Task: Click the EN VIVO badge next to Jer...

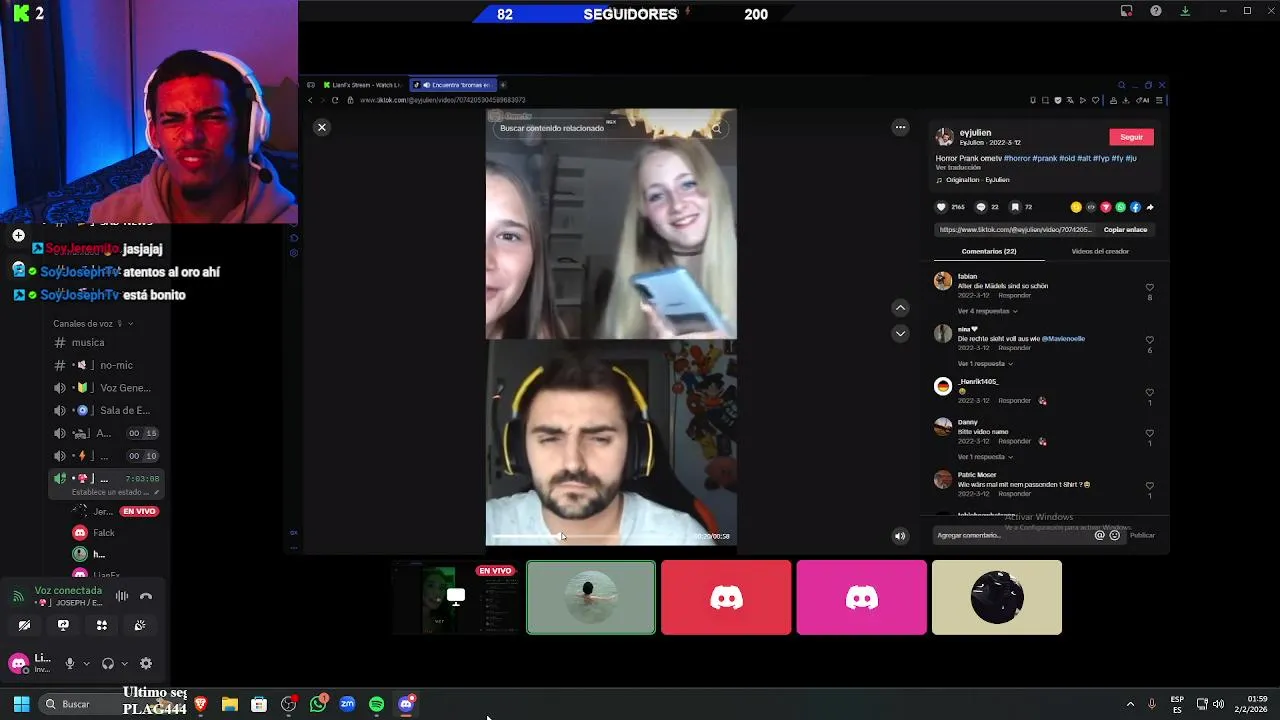Action: 139,511
